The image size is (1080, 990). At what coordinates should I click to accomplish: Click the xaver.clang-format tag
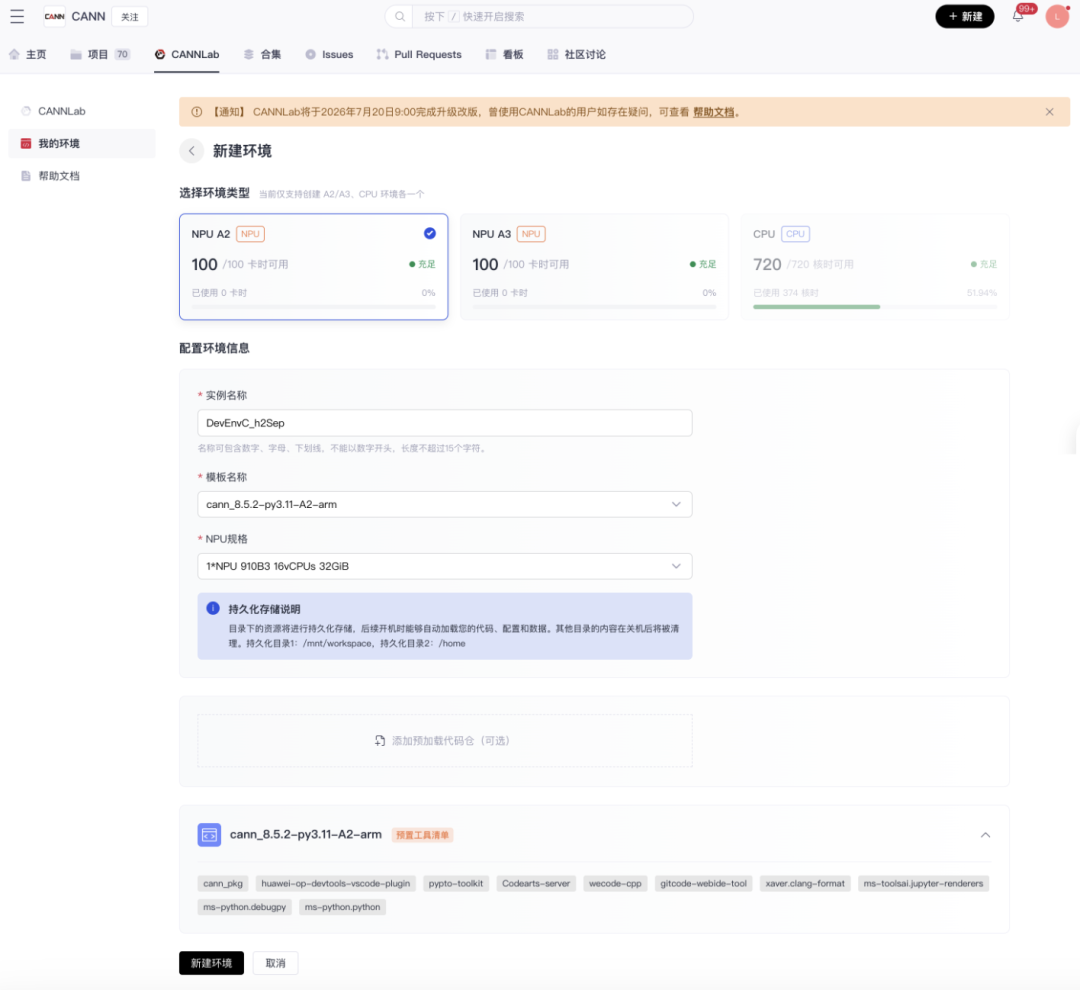point(805,883)
